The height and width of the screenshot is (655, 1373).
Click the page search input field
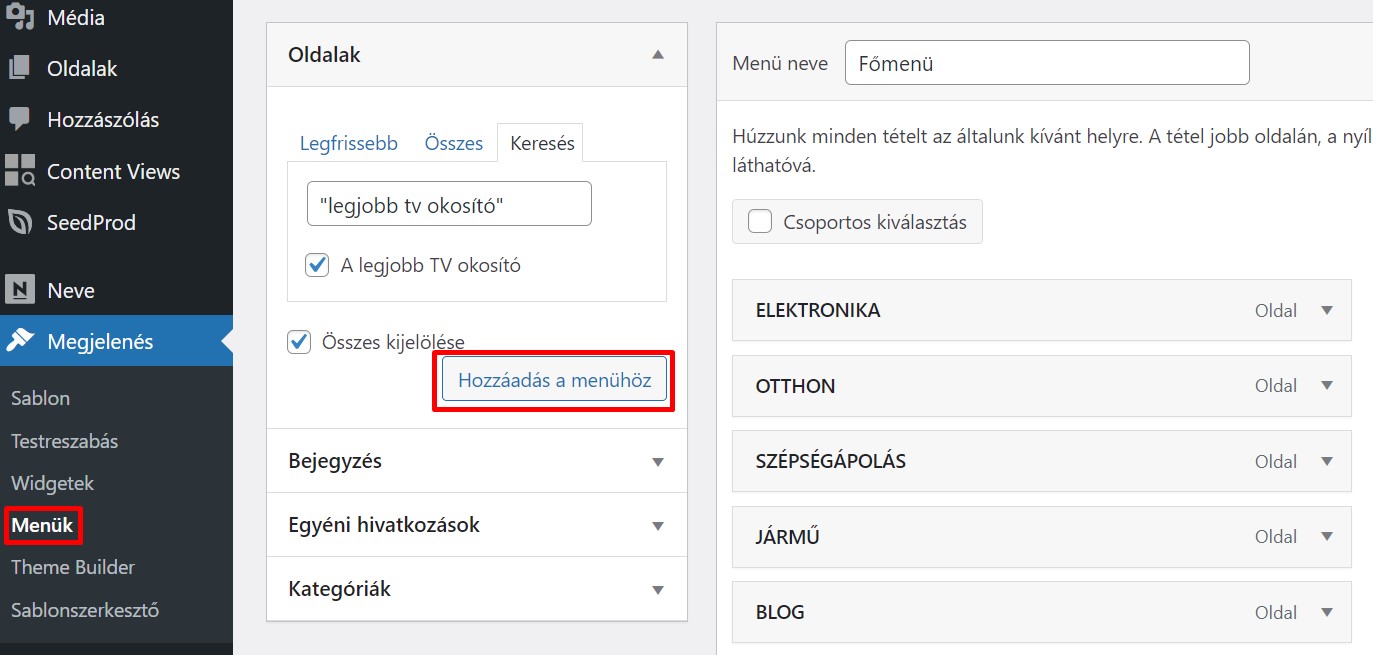[x=449, y=204]
